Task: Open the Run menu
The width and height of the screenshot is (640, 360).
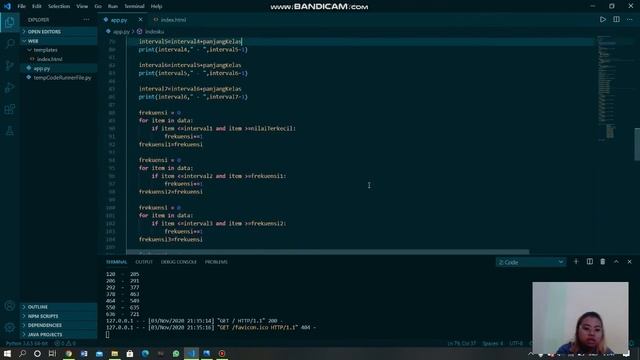Action: [x=113, y=6]
